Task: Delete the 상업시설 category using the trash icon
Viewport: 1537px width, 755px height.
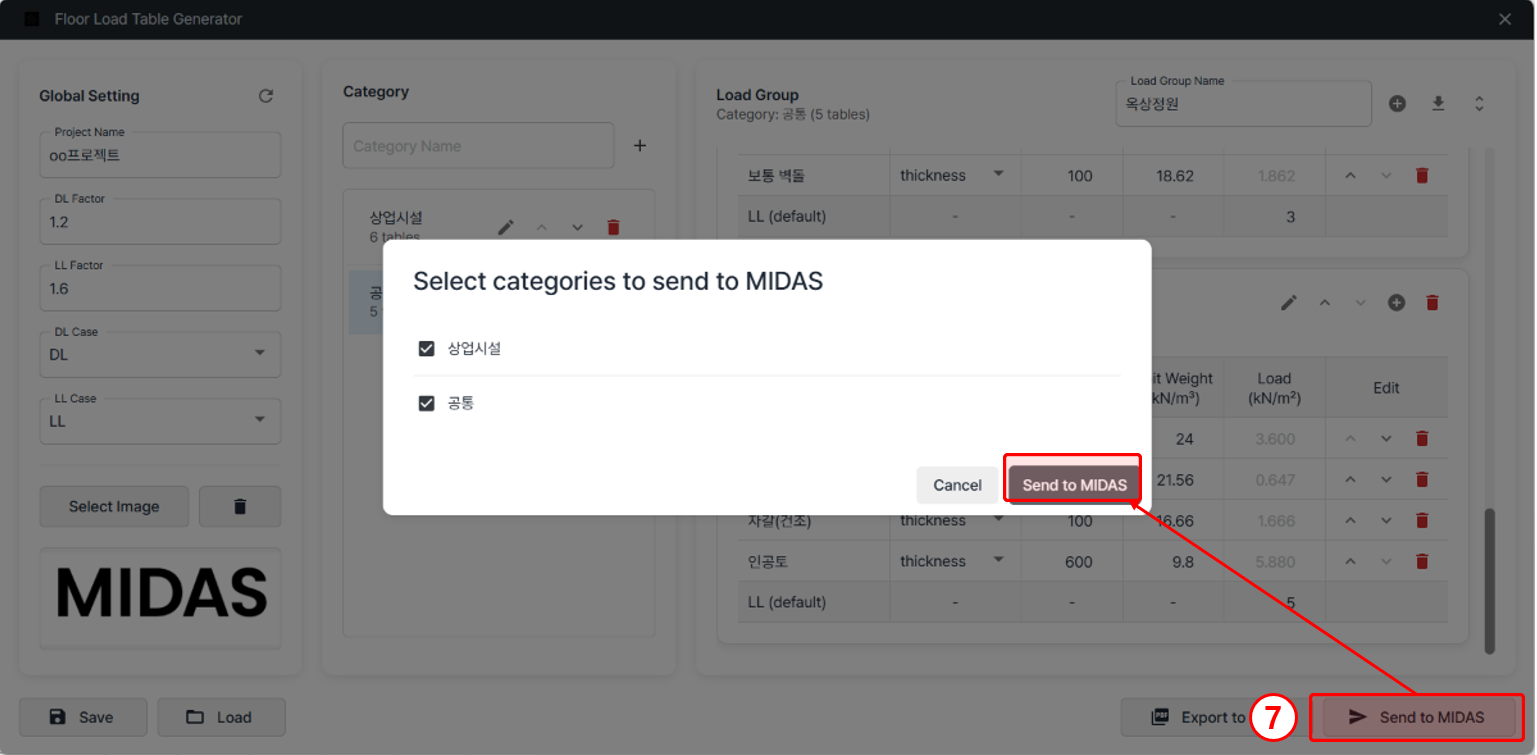Action: (x=613, y=227)
